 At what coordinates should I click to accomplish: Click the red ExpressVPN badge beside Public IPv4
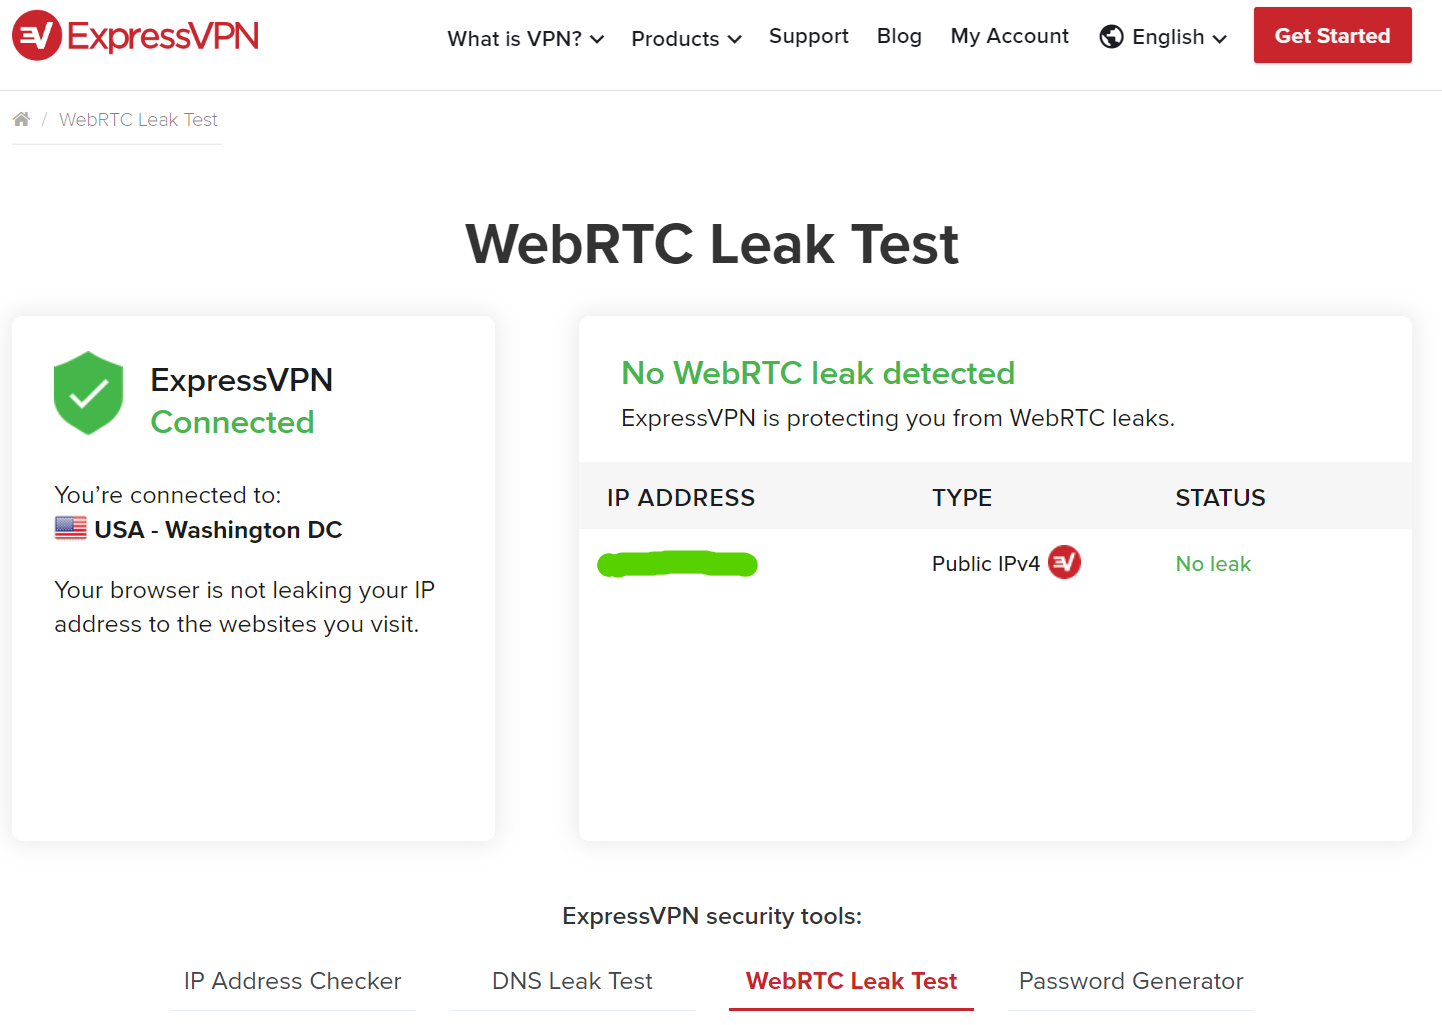click(1064, 562)
